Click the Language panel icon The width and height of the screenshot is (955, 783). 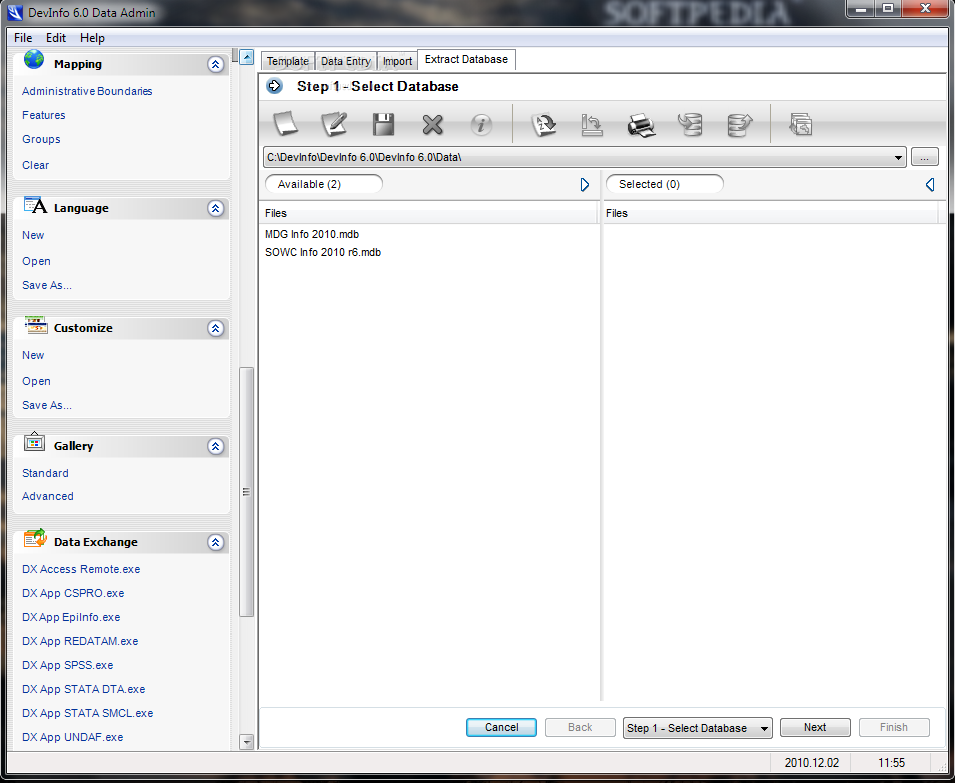pyautogui.click(x=35, y=205)
